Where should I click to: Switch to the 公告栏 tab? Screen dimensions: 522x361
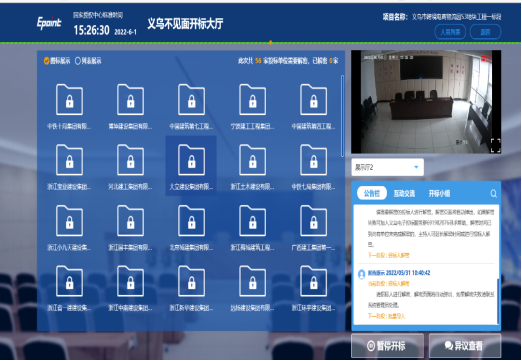[x=372, y=193]
